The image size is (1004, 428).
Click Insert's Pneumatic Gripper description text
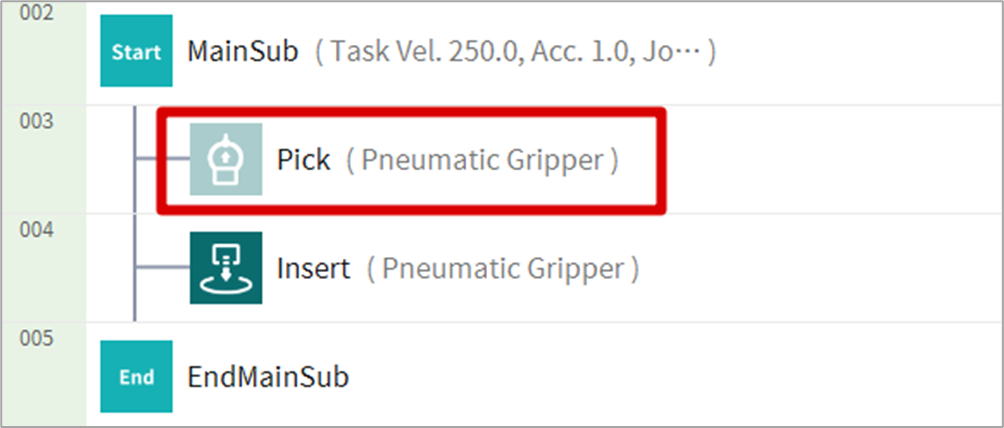coord(502,268)
